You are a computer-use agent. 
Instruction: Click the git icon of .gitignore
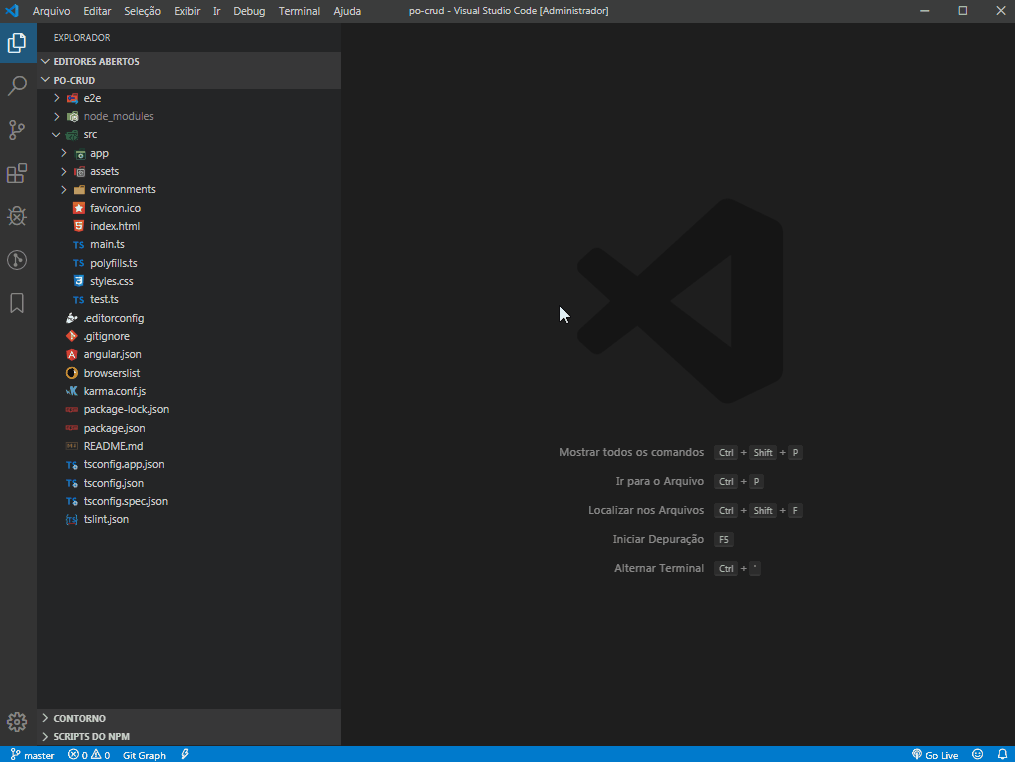(72, 336)
